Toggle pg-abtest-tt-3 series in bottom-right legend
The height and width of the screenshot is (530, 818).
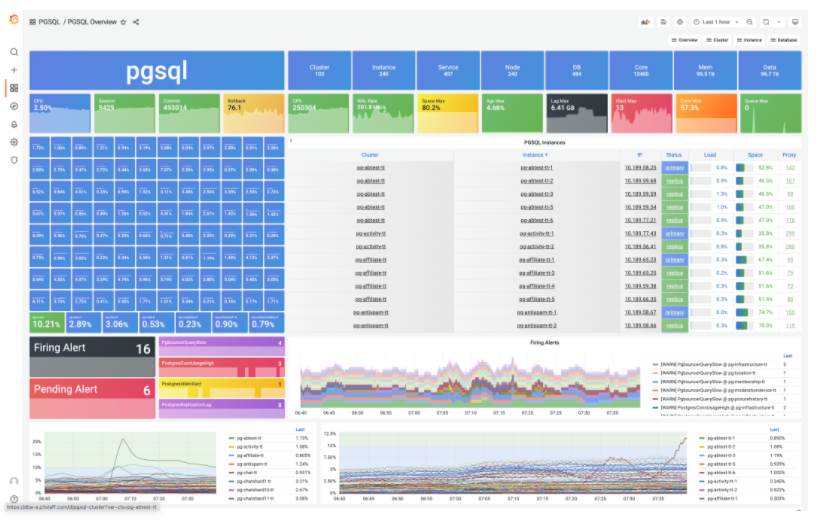coord(721,455)
